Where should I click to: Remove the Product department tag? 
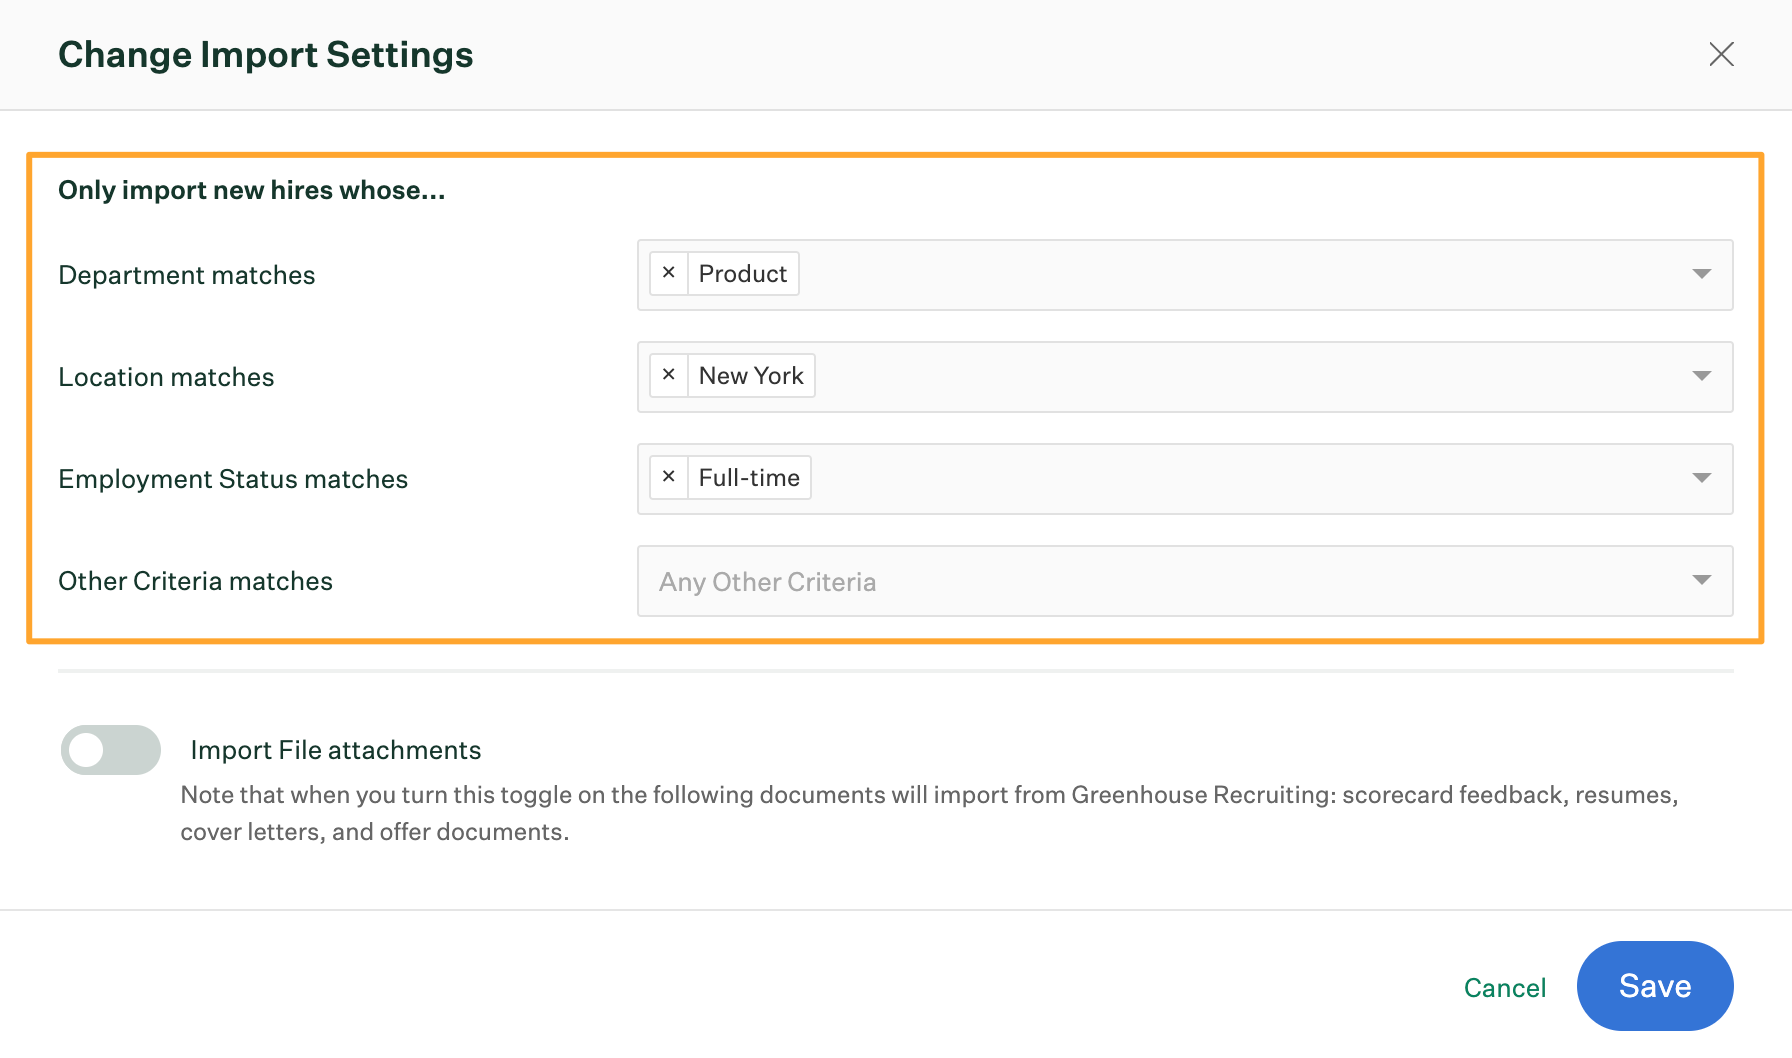click(x=669, y=273)
